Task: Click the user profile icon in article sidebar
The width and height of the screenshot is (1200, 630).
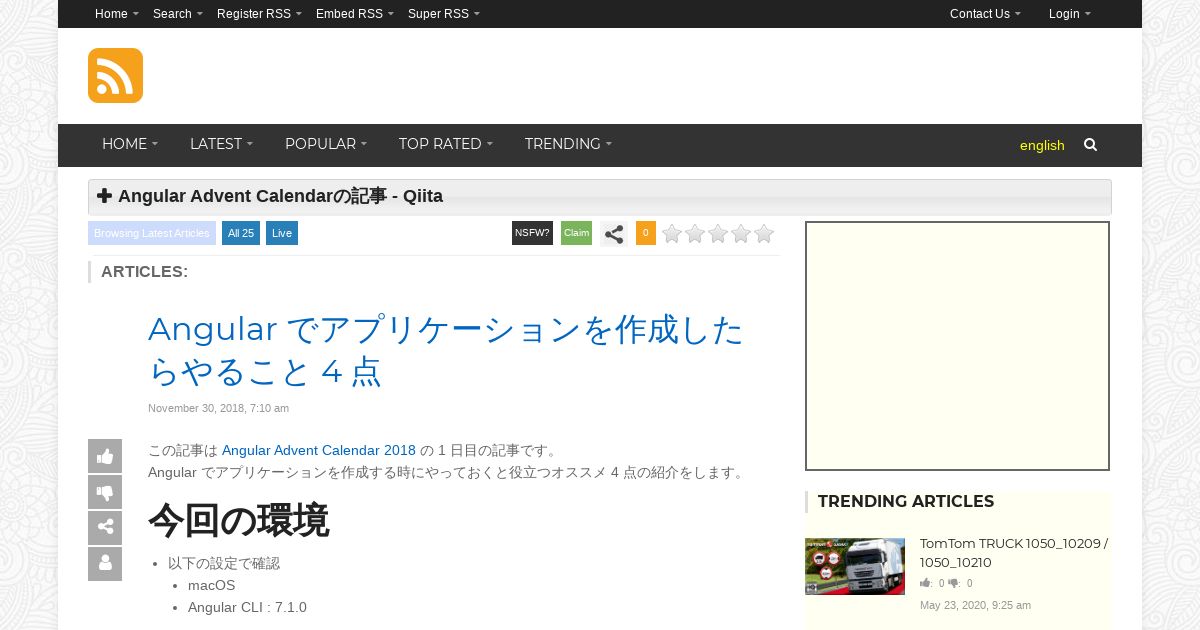Action: coord(105,564)
